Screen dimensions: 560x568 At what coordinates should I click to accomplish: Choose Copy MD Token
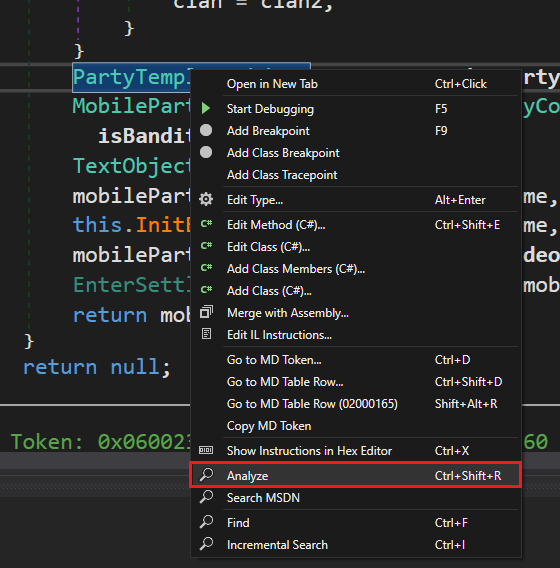tap(356, 426)
